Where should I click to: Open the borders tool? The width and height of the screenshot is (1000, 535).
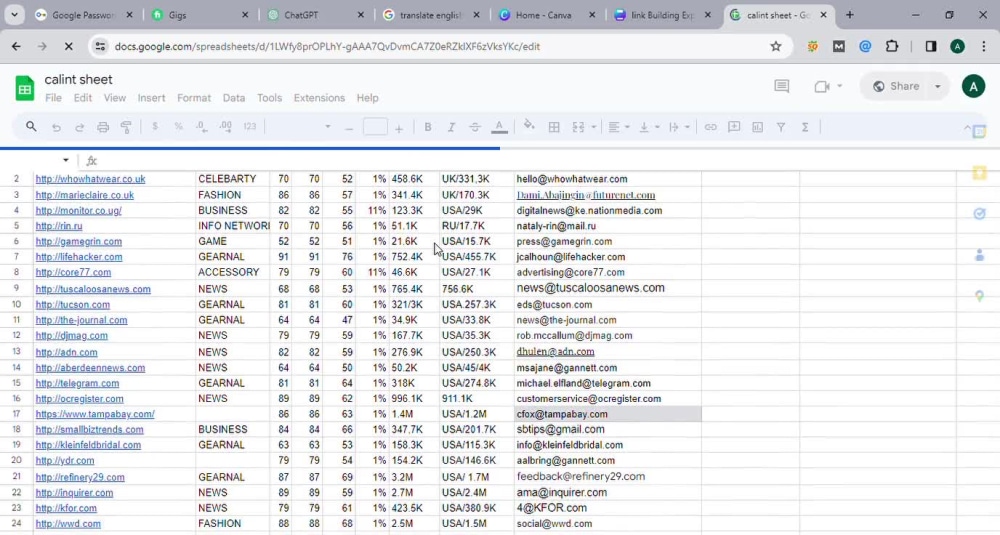coord(554,128)
